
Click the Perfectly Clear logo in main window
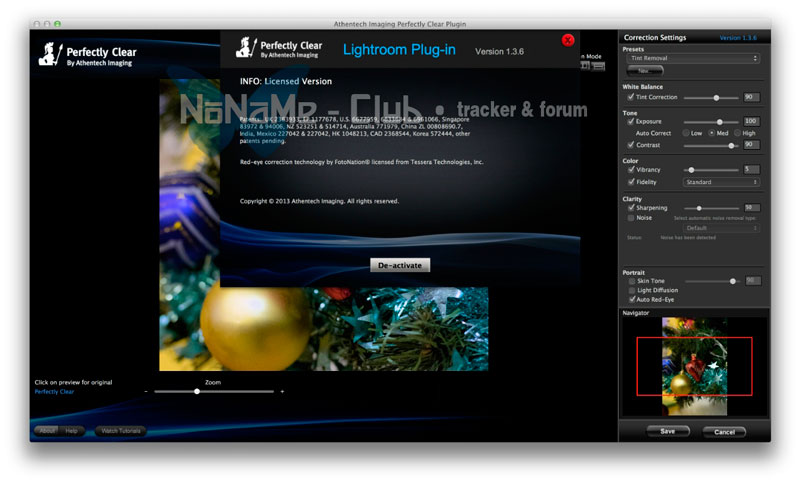pyautogui.click(x=88, y=55)
